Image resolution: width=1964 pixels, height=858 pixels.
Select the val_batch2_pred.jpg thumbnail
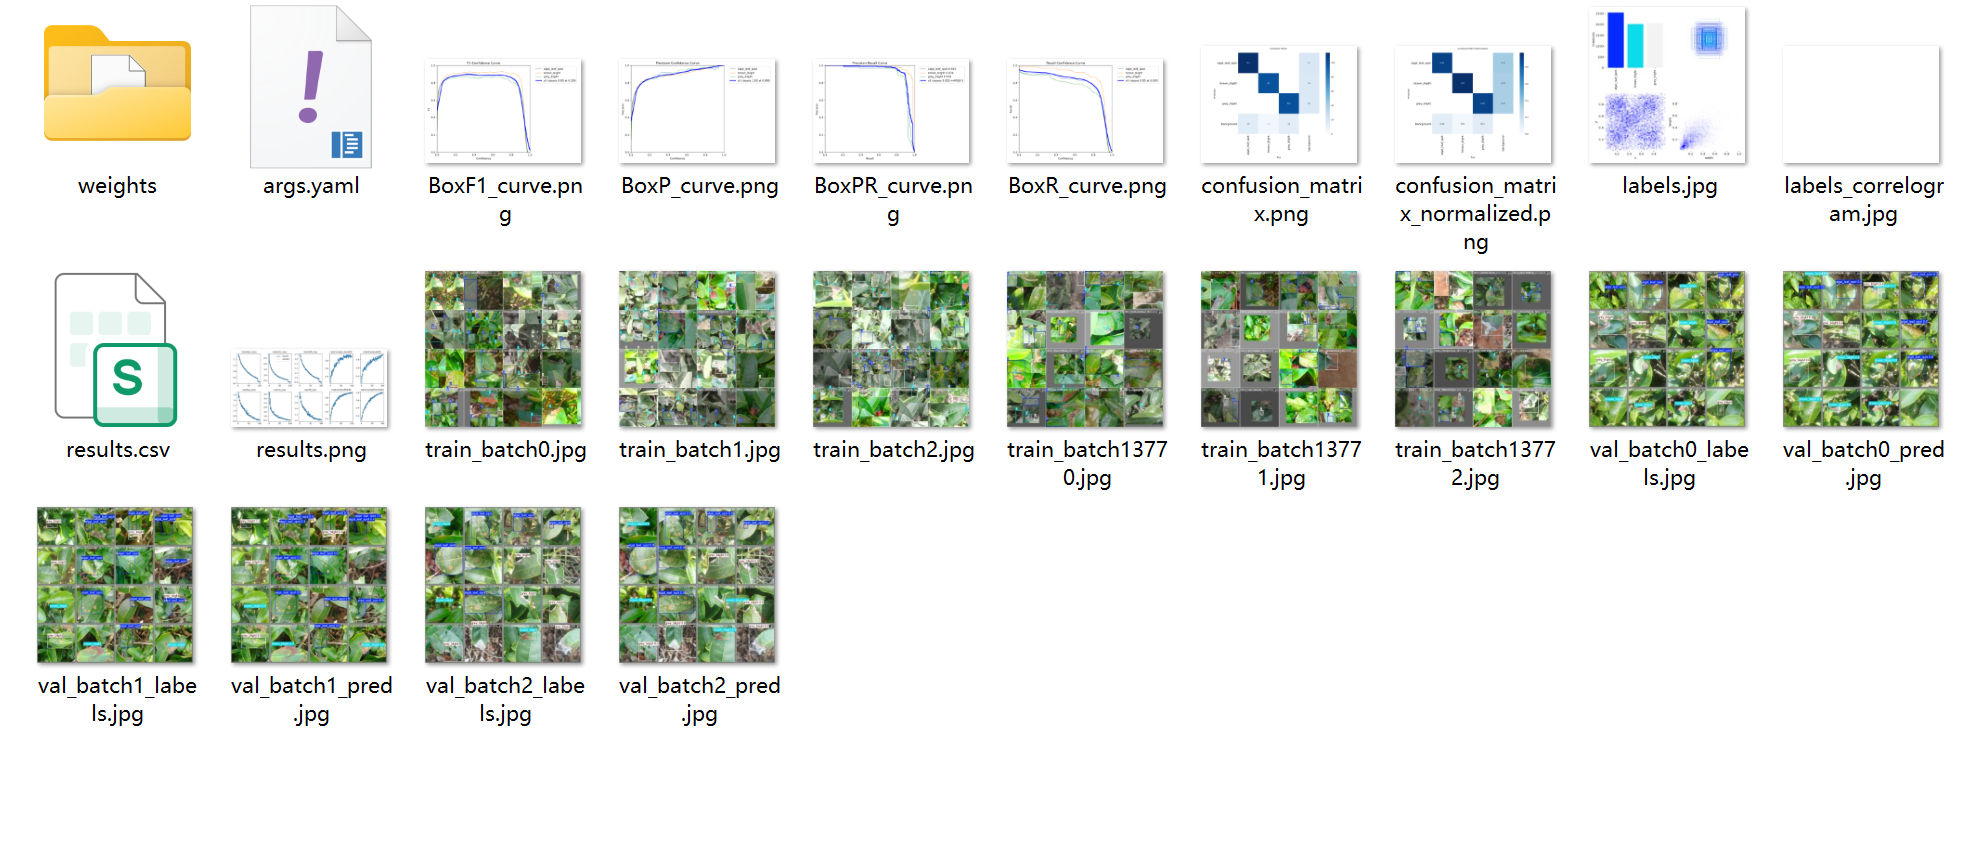pyautogui.click(x=698, y=585)
